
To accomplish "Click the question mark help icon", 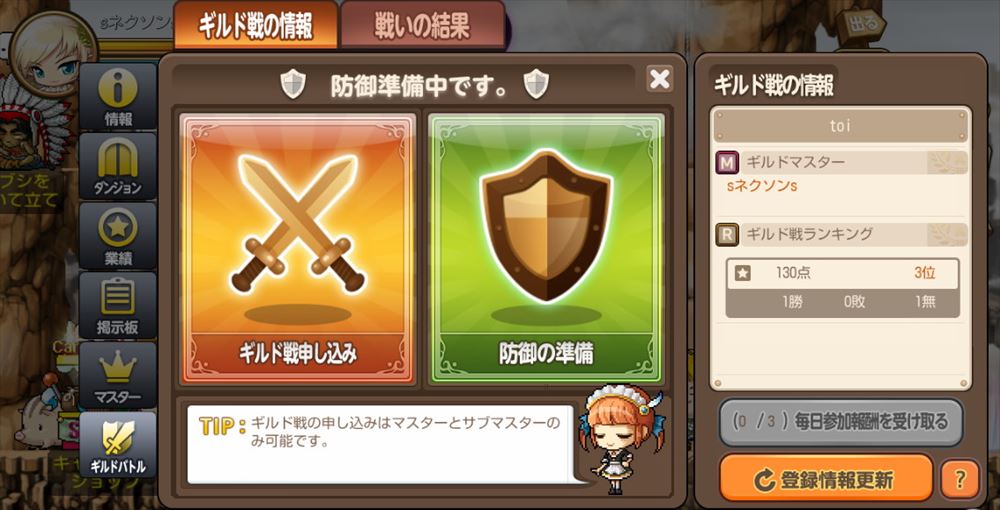I will tap(960, 479).
